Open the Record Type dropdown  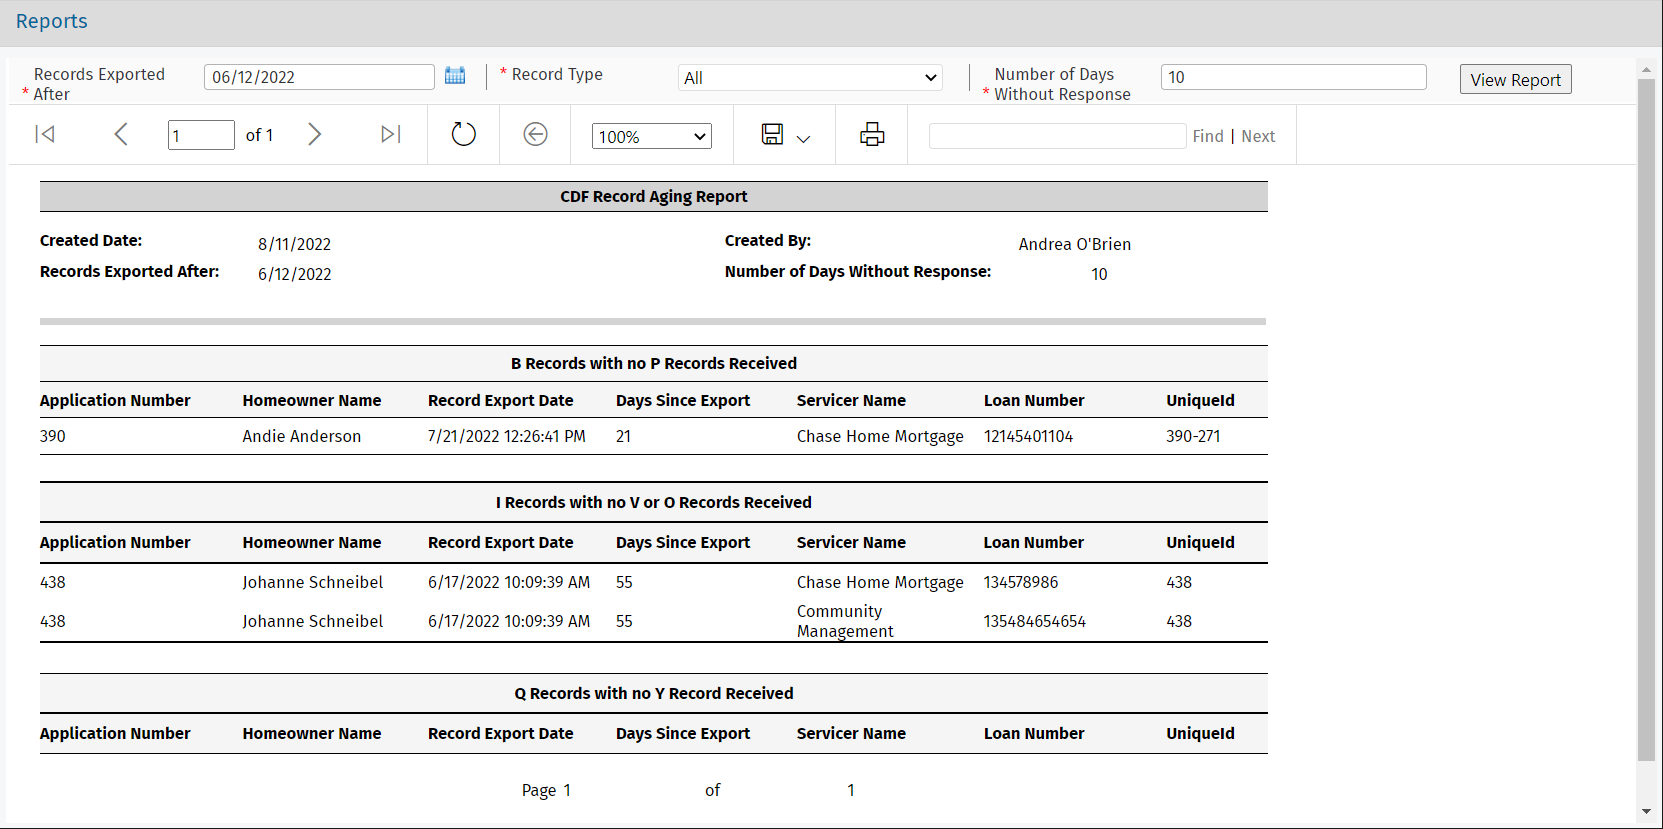pos(810,78)
